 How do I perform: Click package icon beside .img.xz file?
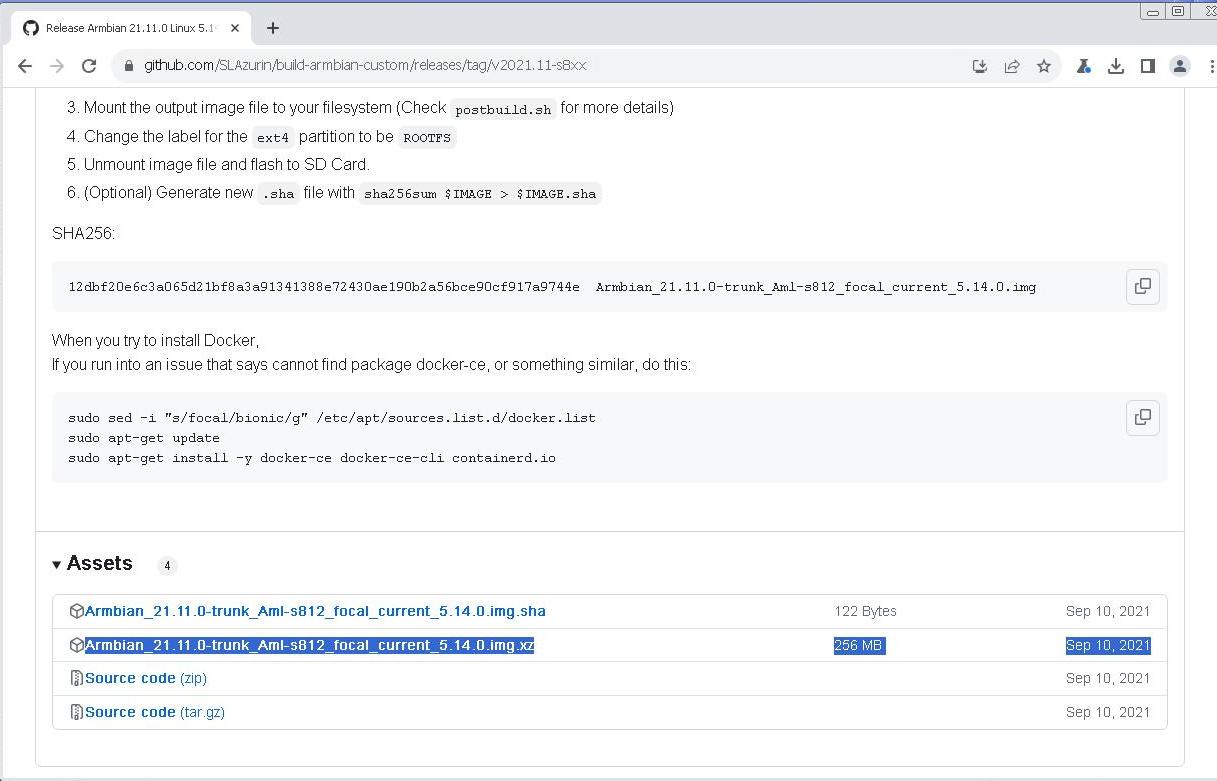76,645
